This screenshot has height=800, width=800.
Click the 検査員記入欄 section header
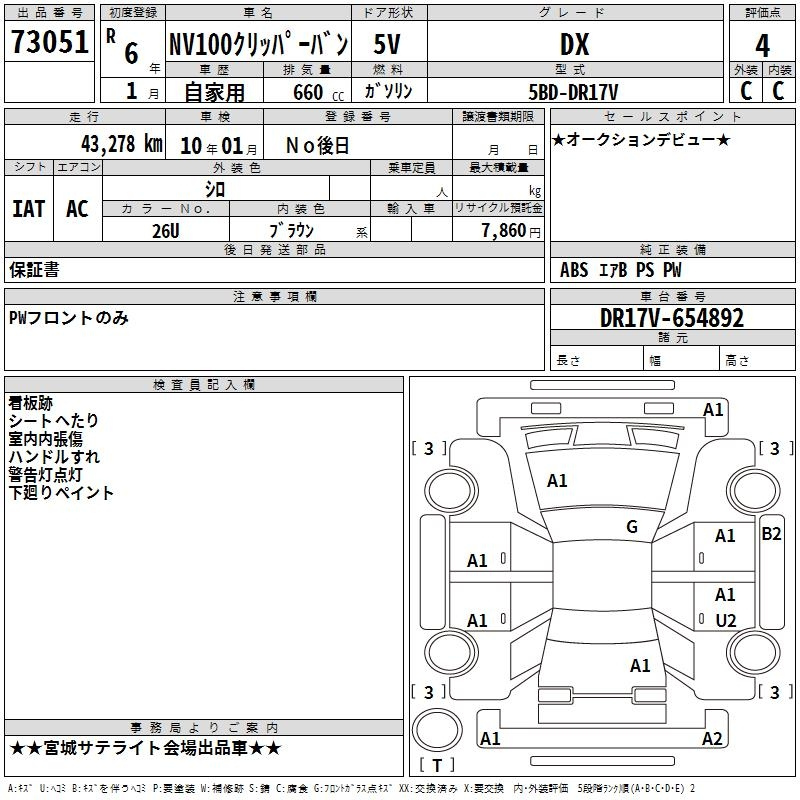(x=204, y=385)
